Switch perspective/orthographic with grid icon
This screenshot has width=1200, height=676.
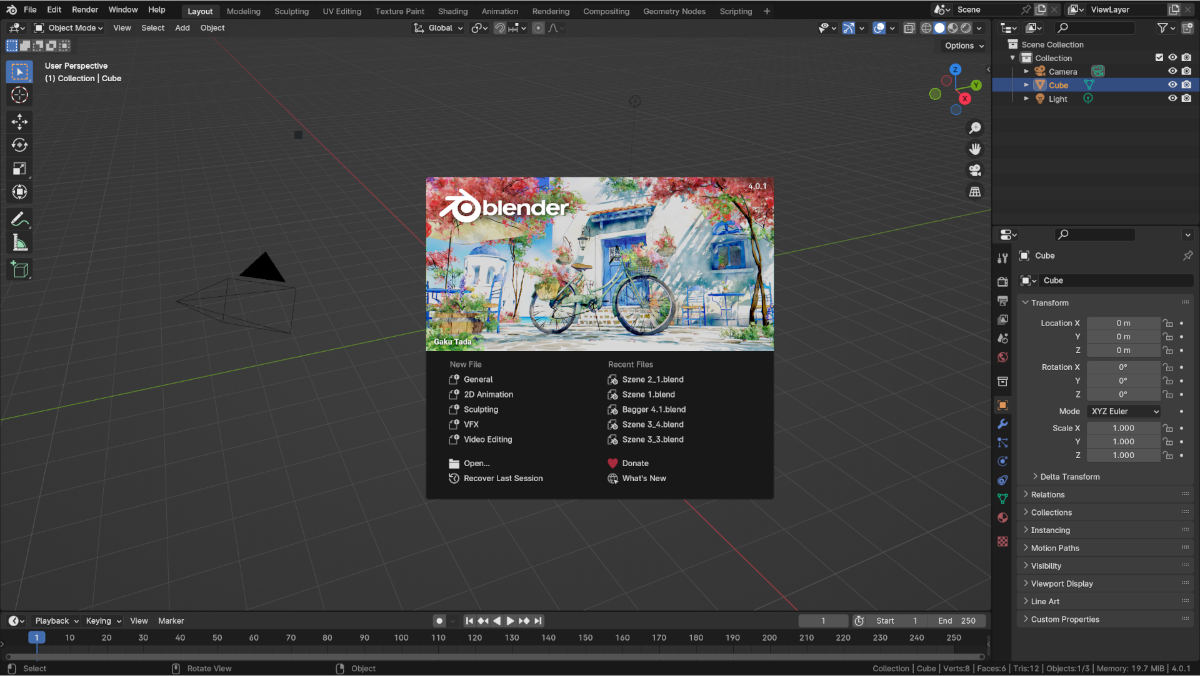(x=975, y=191)
